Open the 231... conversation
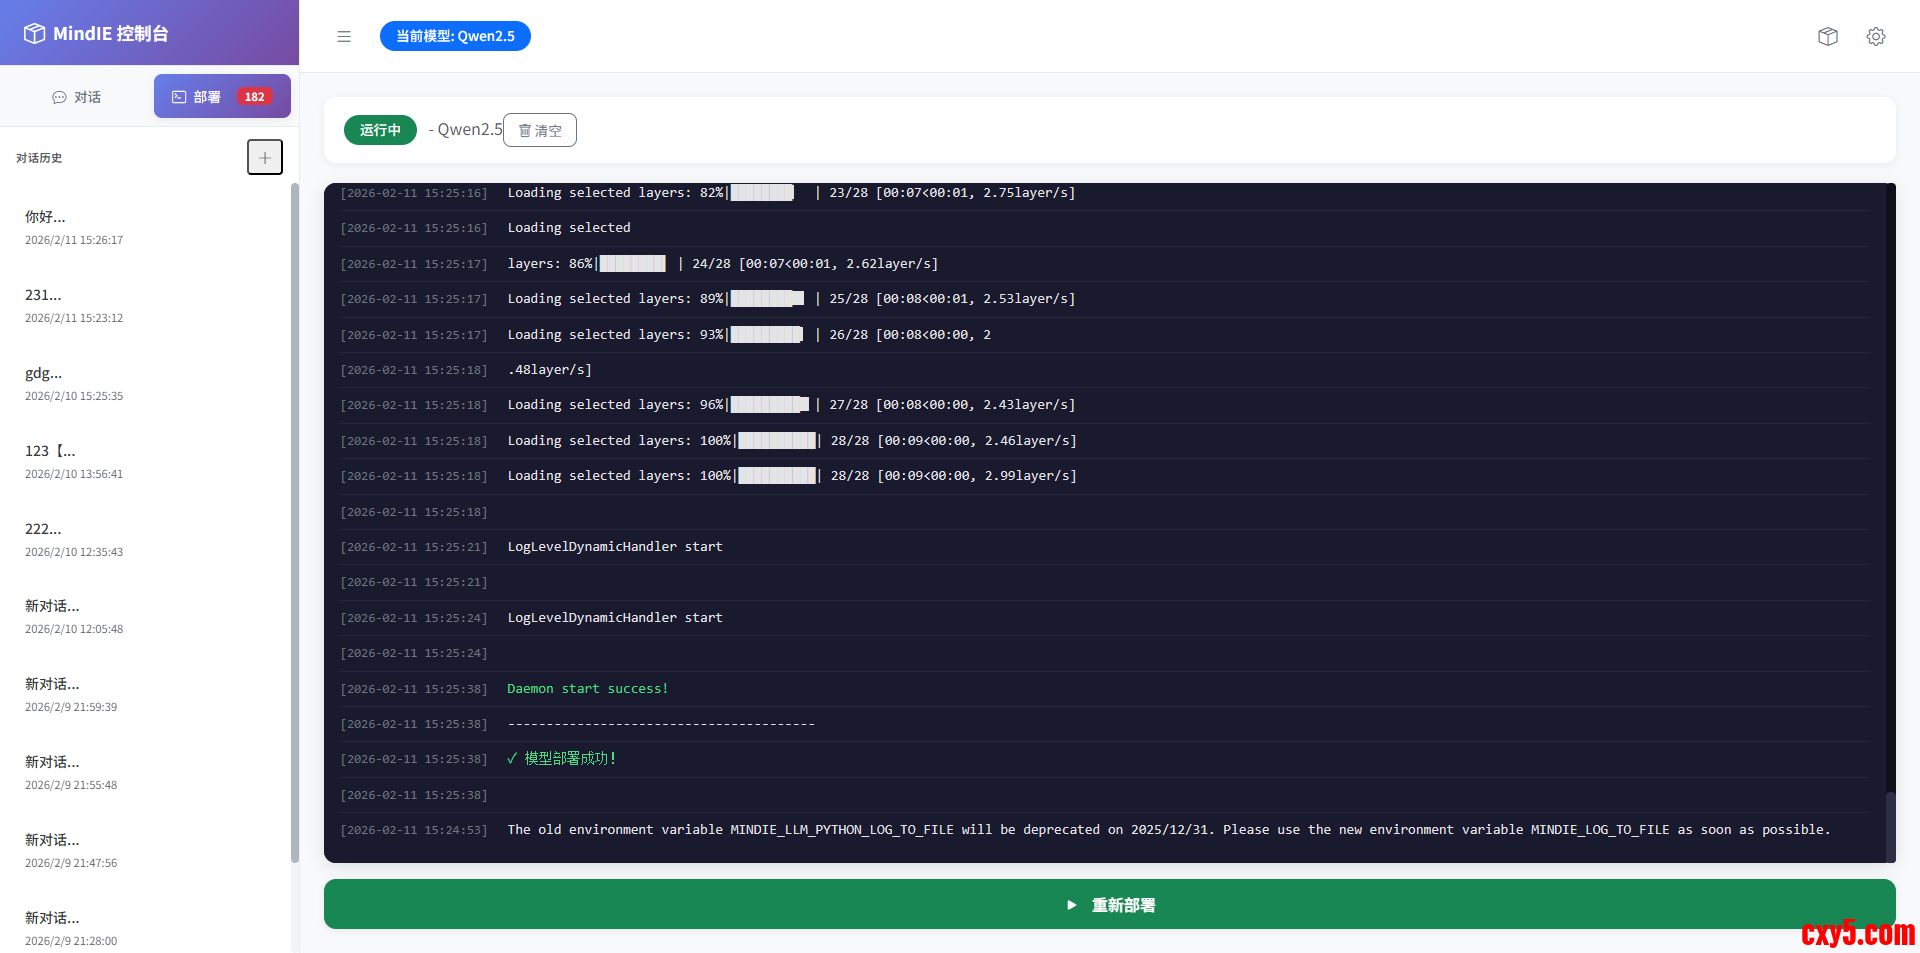Image resolution: width=1920 pixels, height=953 pixels. coord(145,305)
